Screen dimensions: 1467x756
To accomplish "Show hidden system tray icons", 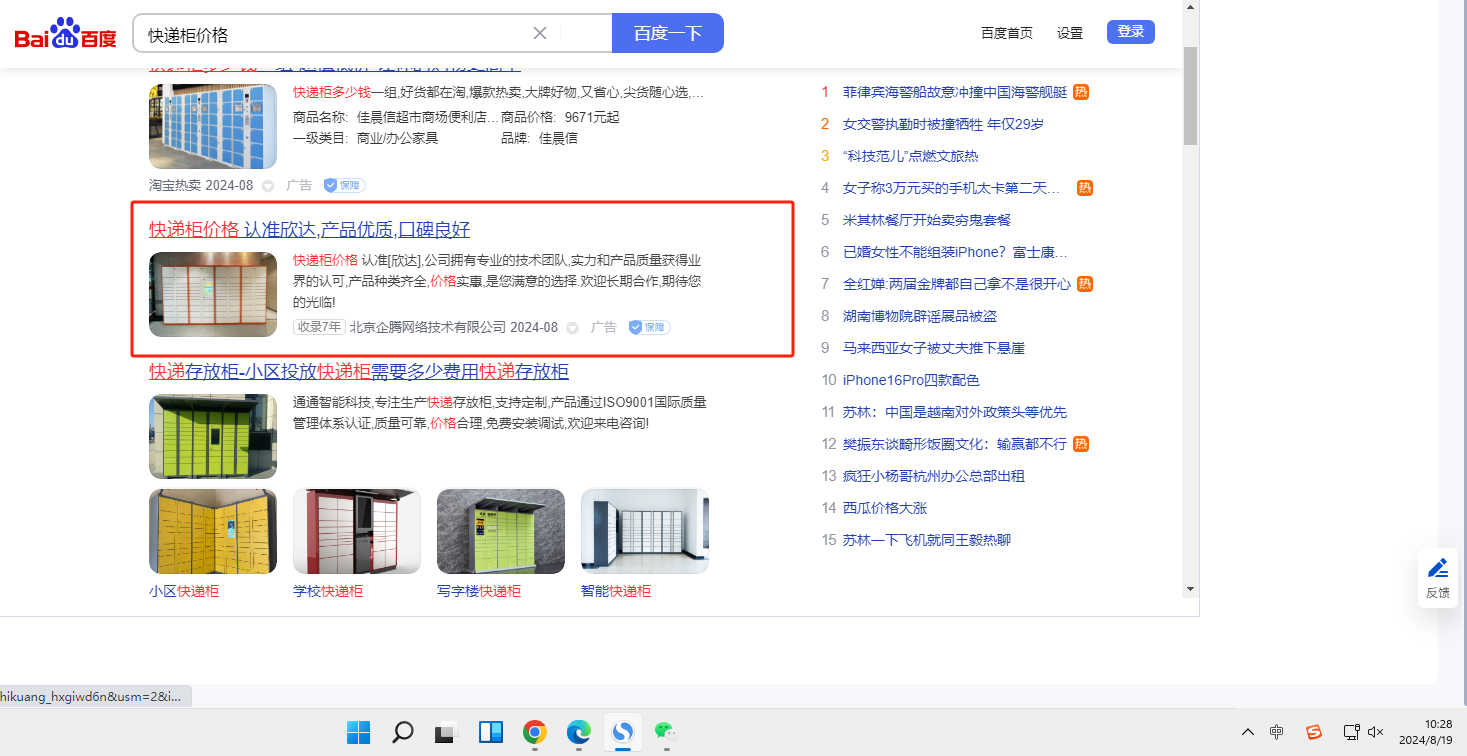I will point(1248,732).
